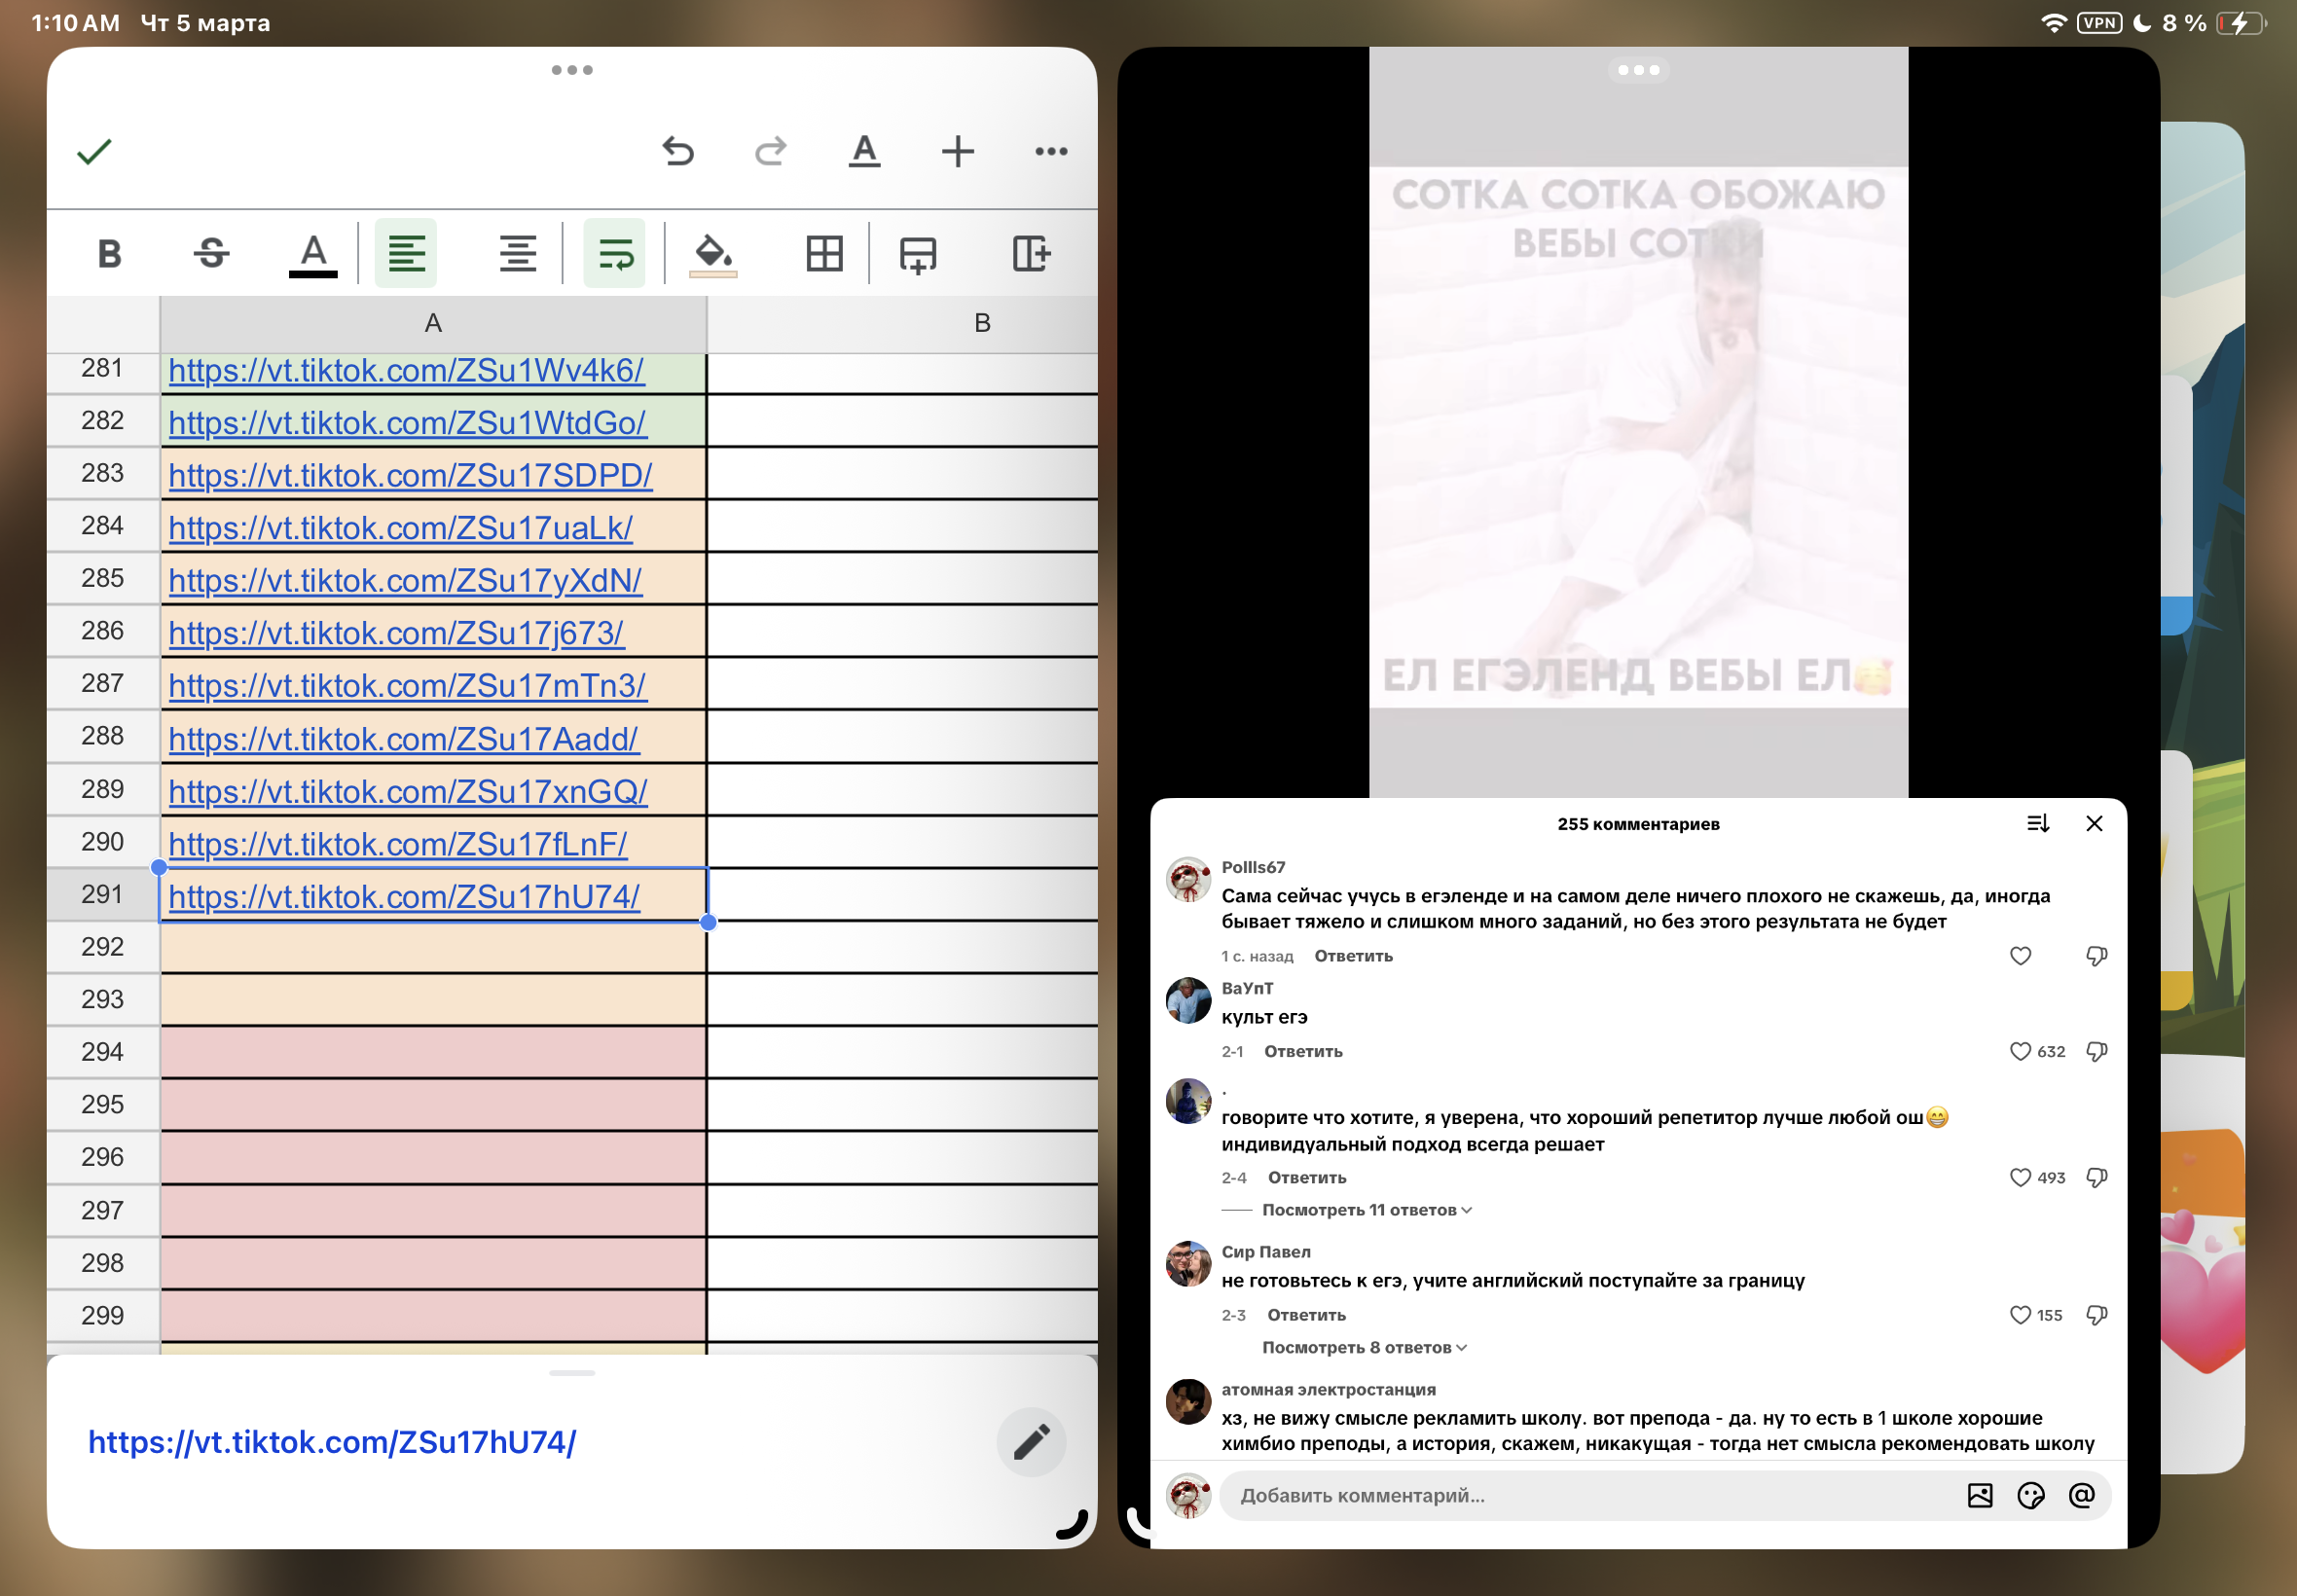Image resolution: width=2297 pixels, height=1596 pixels.
Task: Open the ZSu17yXdN TikTok link
Action: (405, 581)
